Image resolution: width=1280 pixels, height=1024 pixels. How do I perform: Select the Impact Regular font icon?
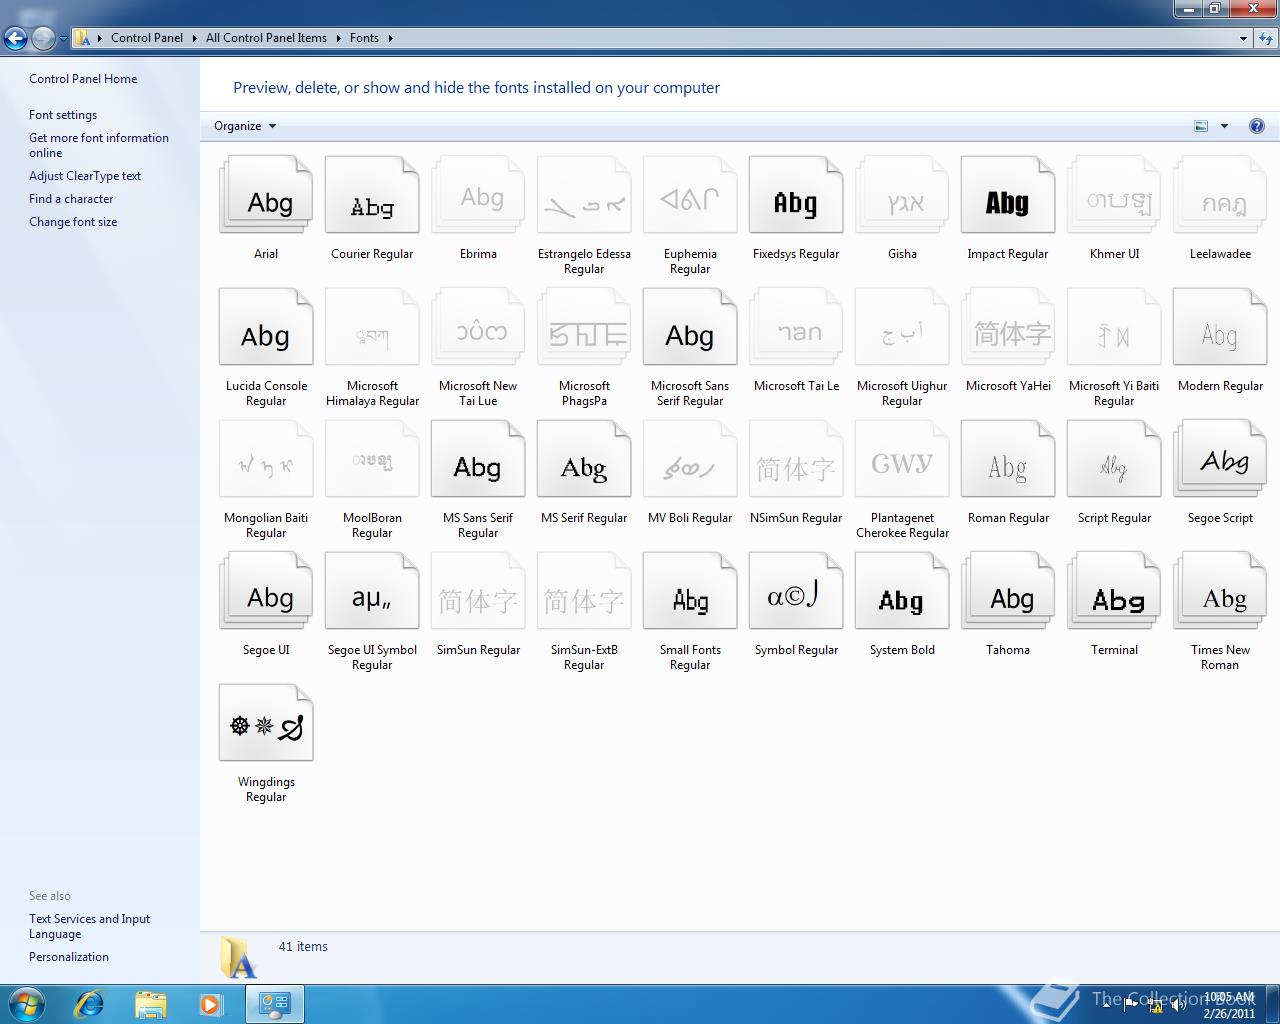pyautogui.click(x=1008, y=196)
